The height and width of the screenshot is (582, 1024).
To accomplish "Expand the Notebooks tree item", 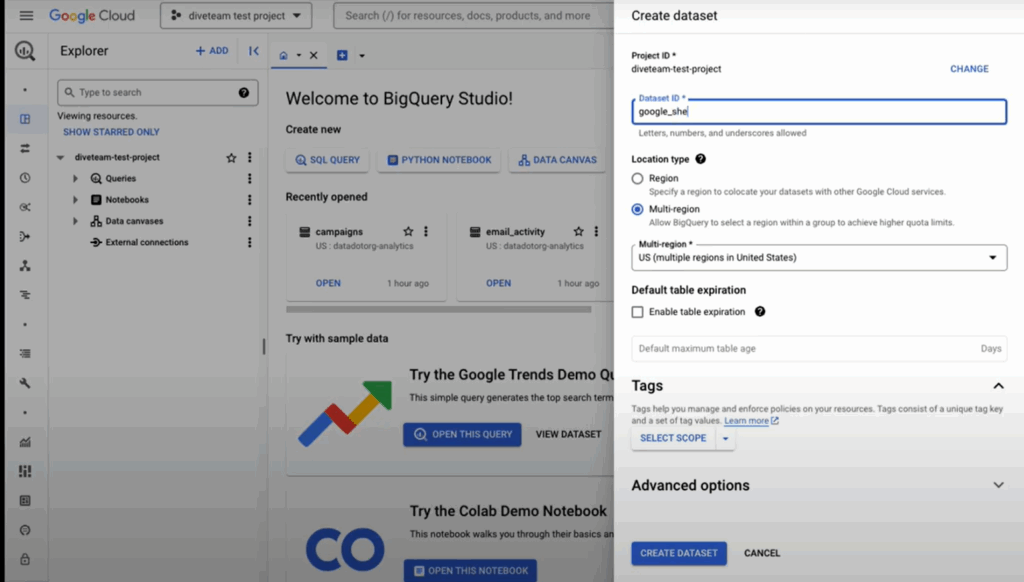I will tap(75, 200).
